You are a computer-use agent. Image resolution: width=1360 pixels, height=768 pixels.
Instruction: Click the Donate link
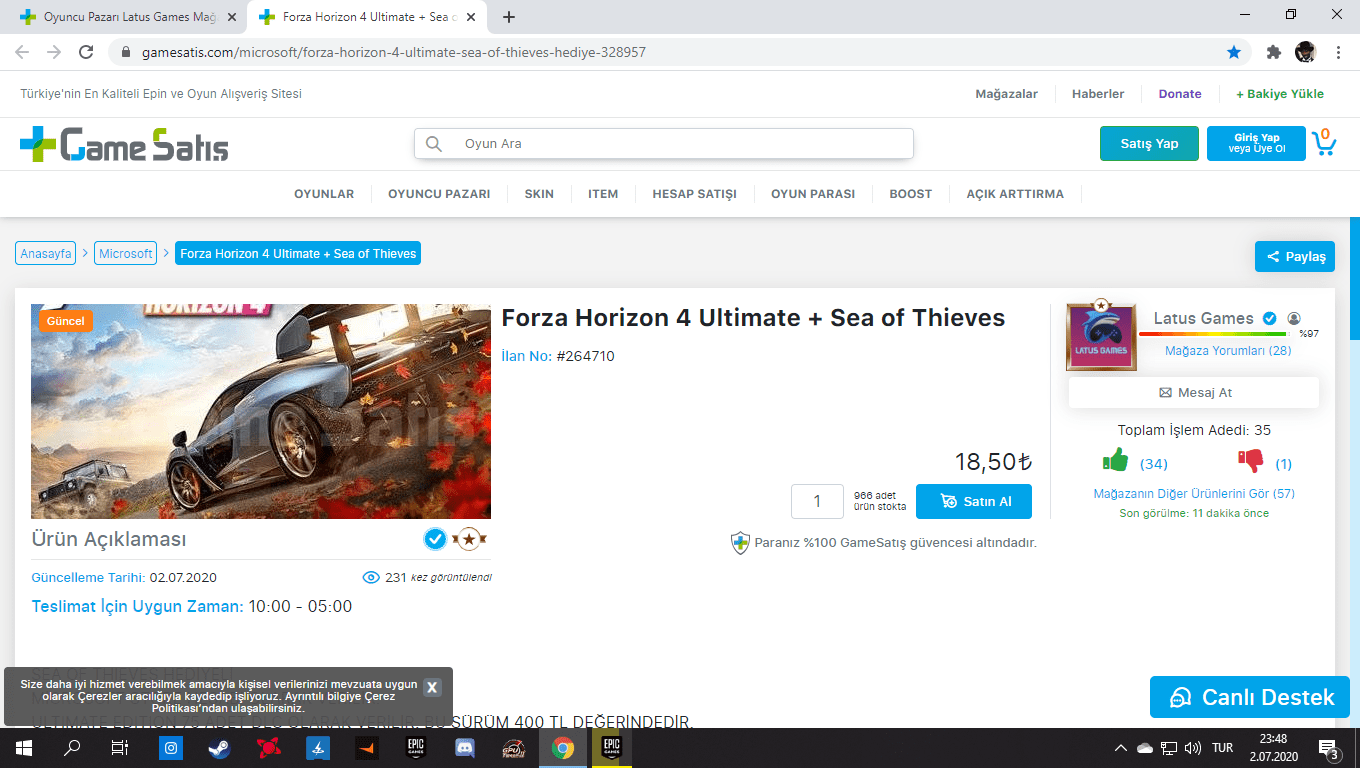click(1180, 94)
